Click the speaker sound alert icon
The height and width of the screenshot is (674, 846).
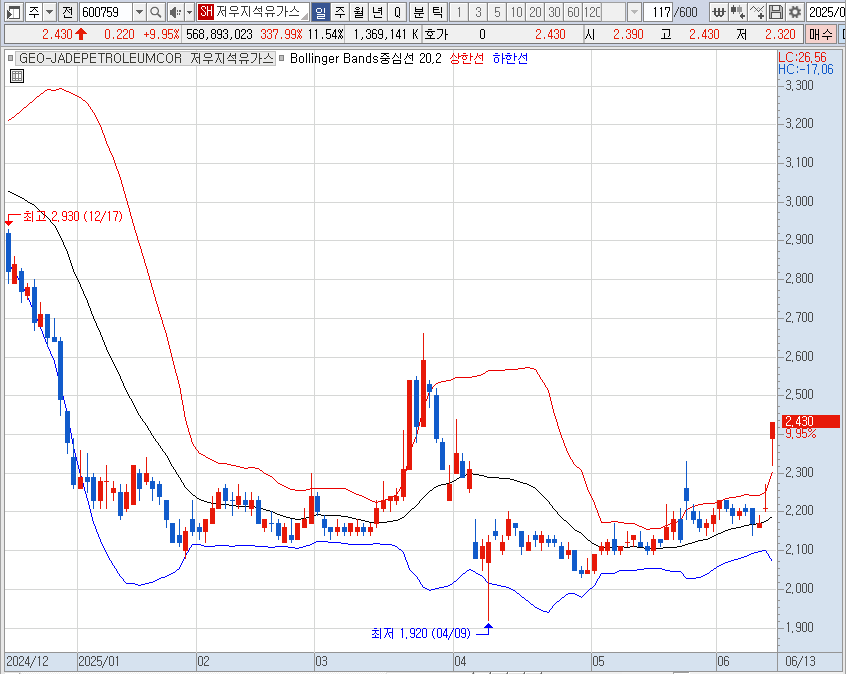point(174,12)
